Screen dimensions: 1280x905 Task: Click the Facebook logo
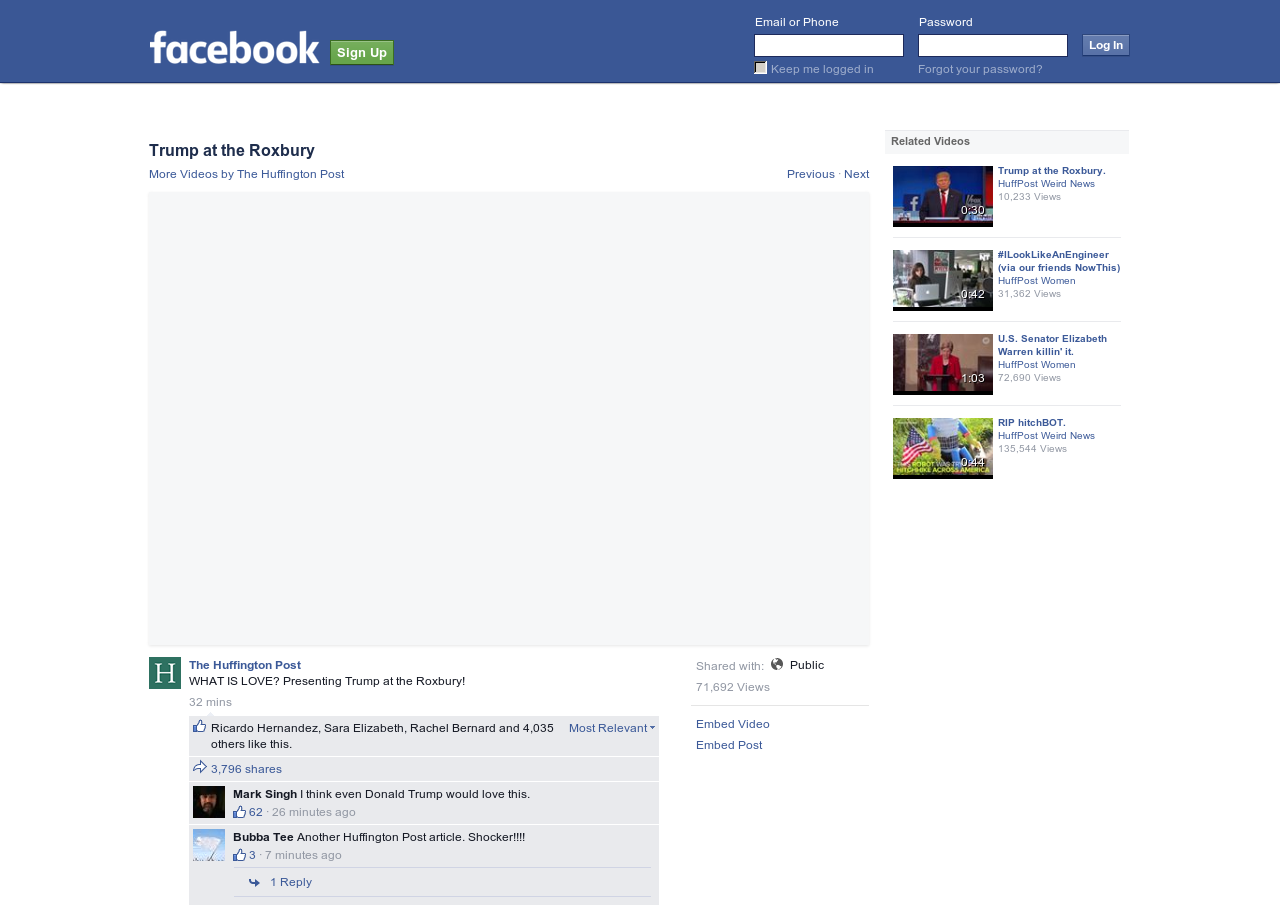tap(234, 48)
